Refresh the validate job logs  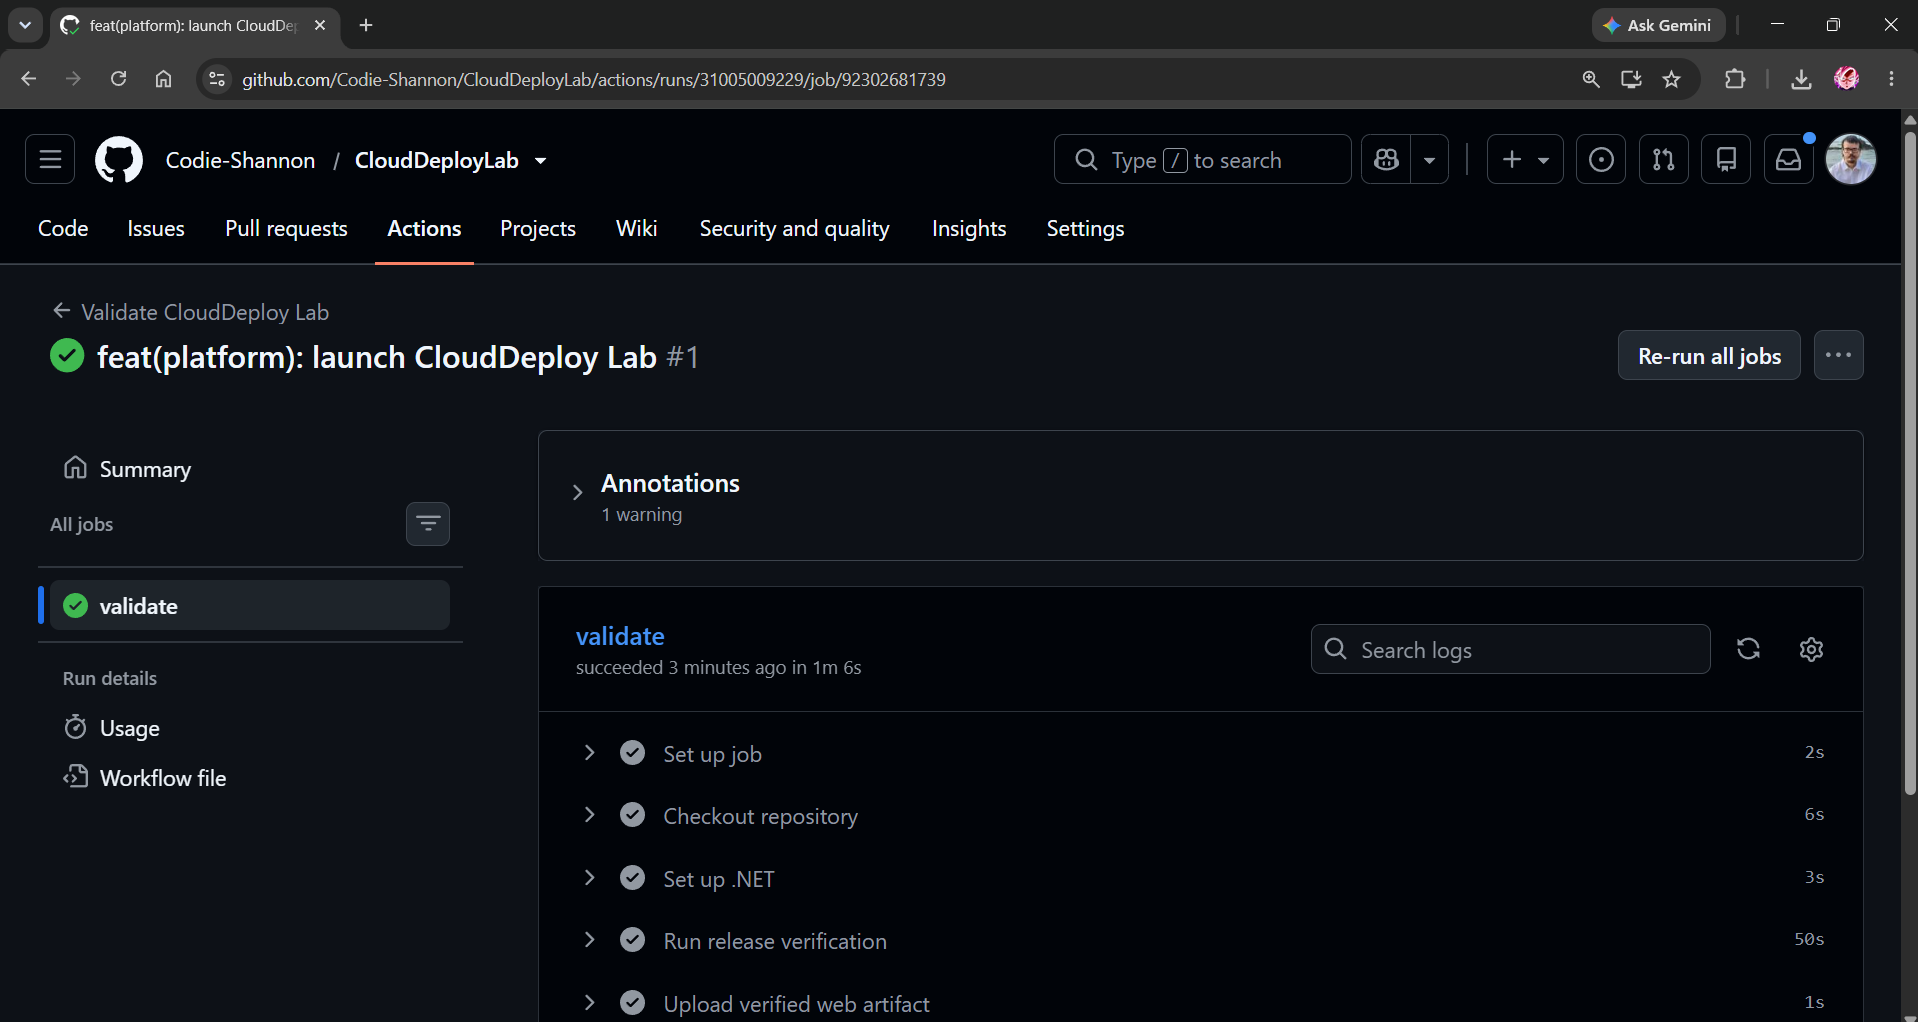1748,649
